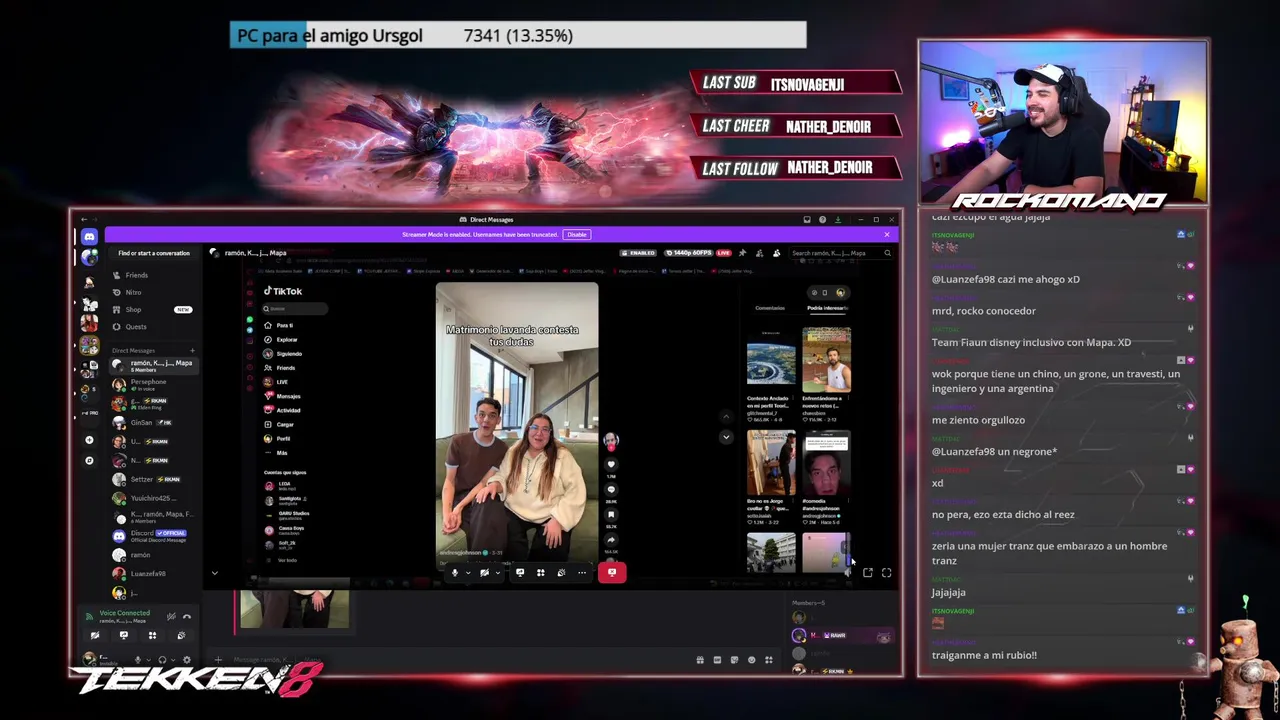
Task: Open Discord help icon in title bar
Action: tap(822, 219)
